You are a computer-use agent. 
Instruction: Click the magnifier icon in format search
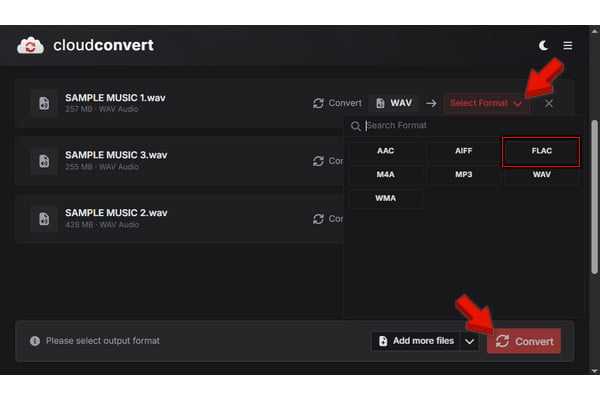click(355, 126)
